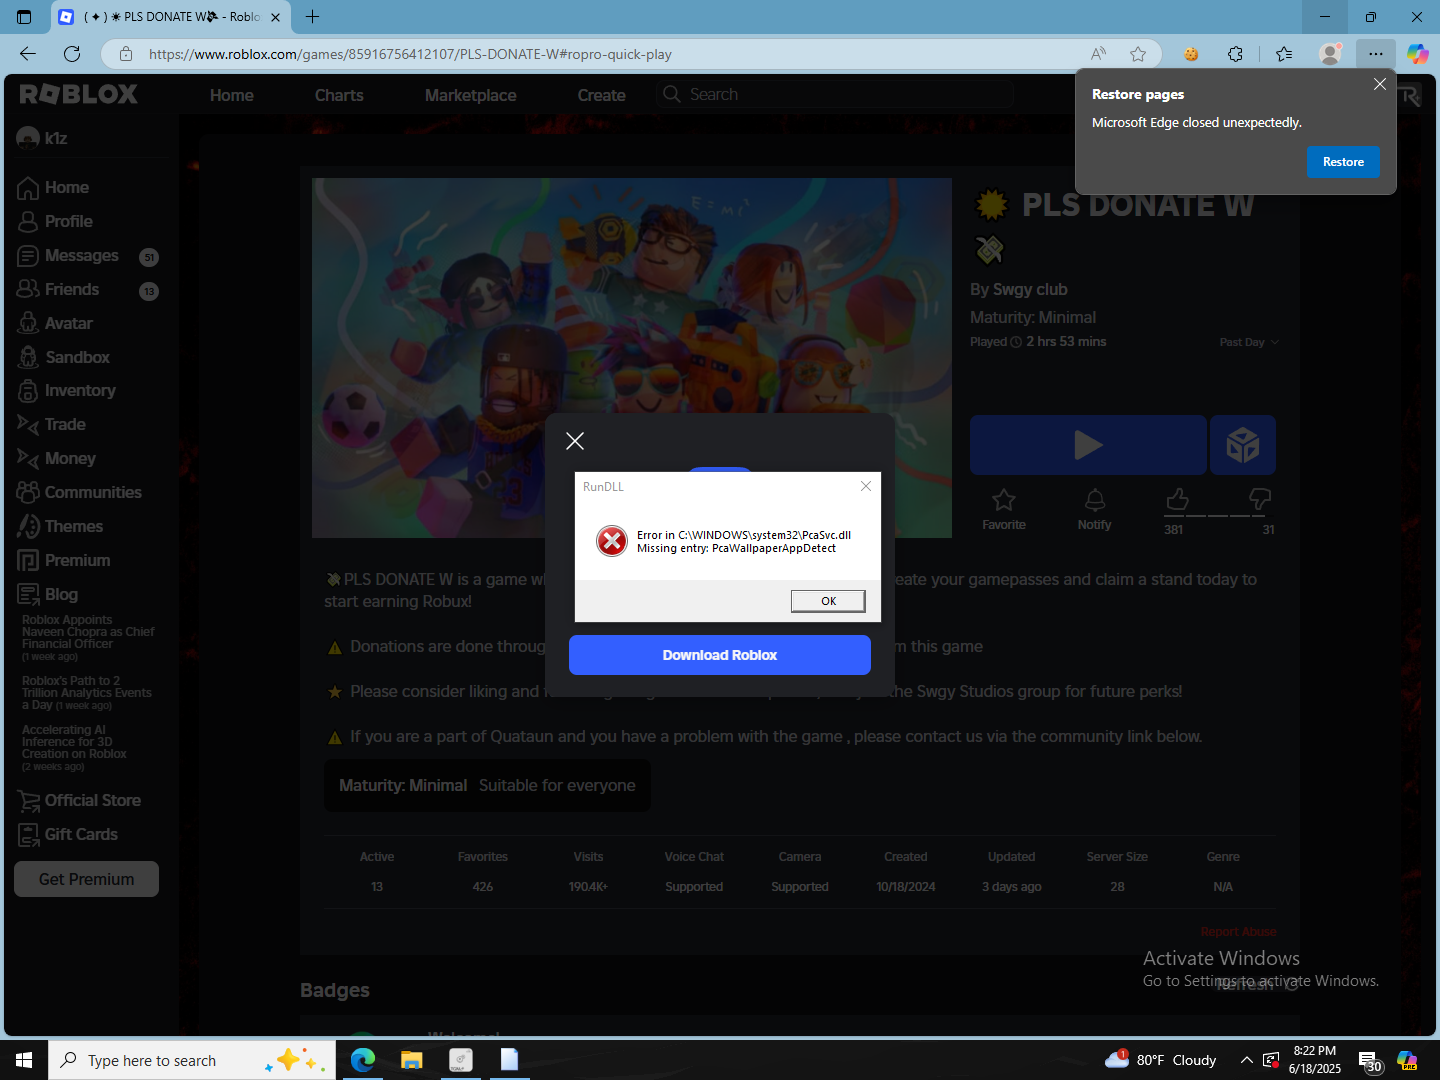Open the Favorites list icon

click(x=1284, y=54)
